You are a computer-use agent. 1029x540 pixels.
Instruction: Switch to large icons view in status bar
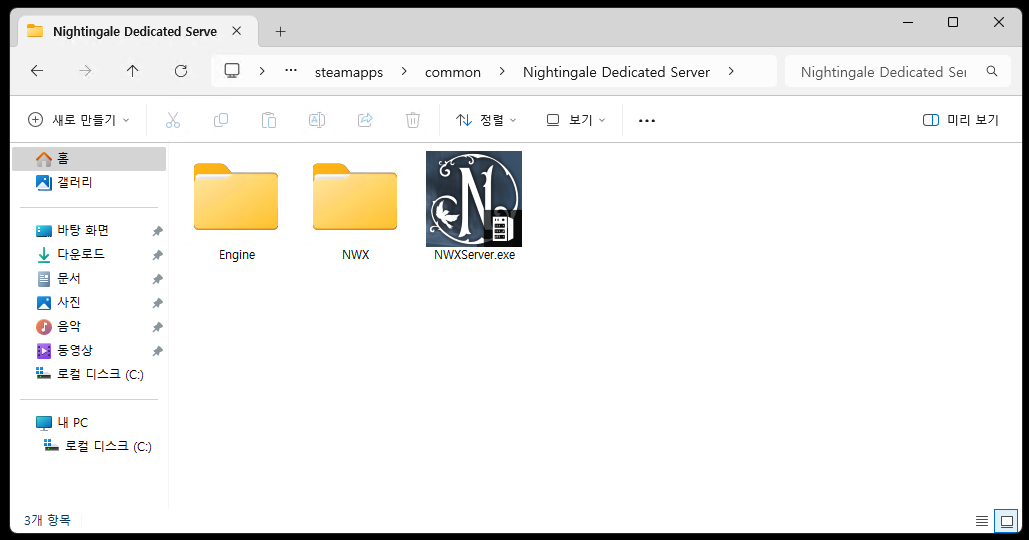click(x=1006, y=521)
